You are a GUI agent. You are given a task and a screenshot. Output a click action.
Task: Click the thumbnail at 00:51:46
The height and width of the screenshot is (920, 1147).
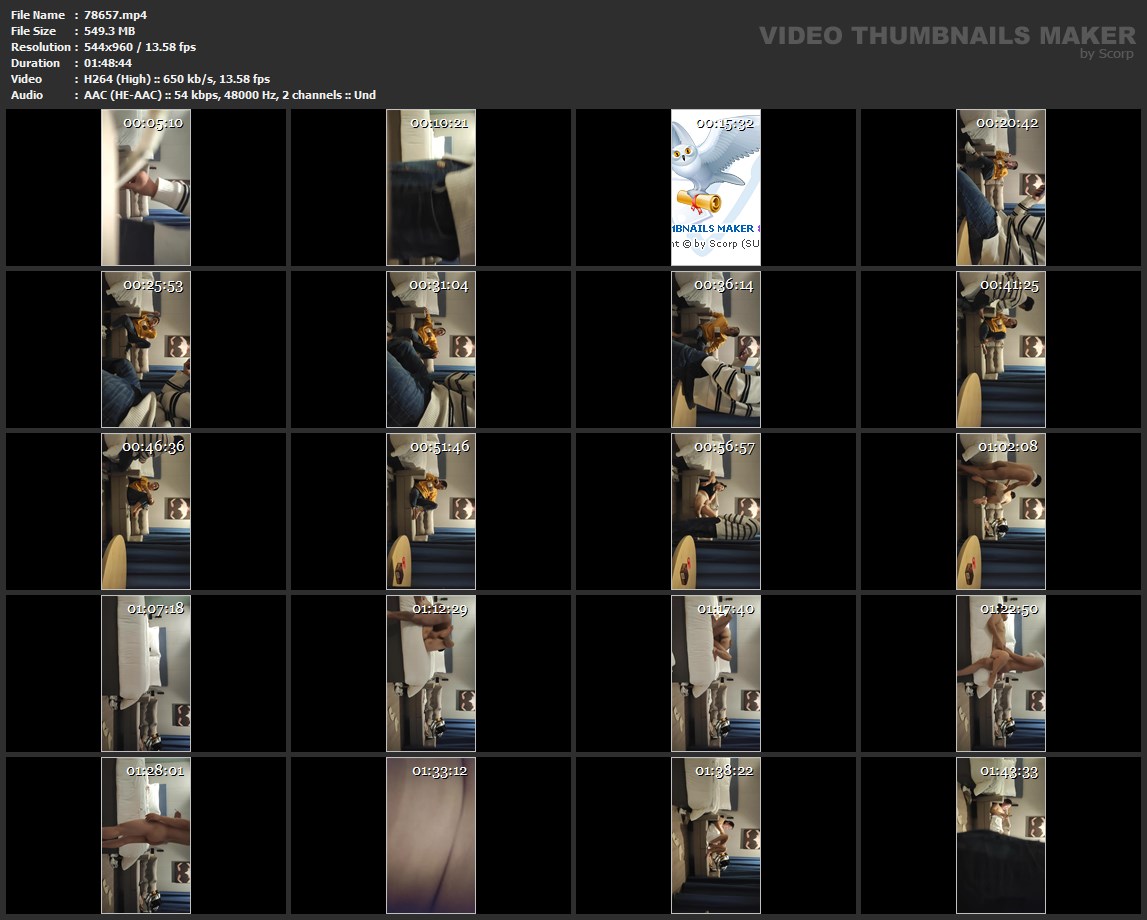pos(431,512)
